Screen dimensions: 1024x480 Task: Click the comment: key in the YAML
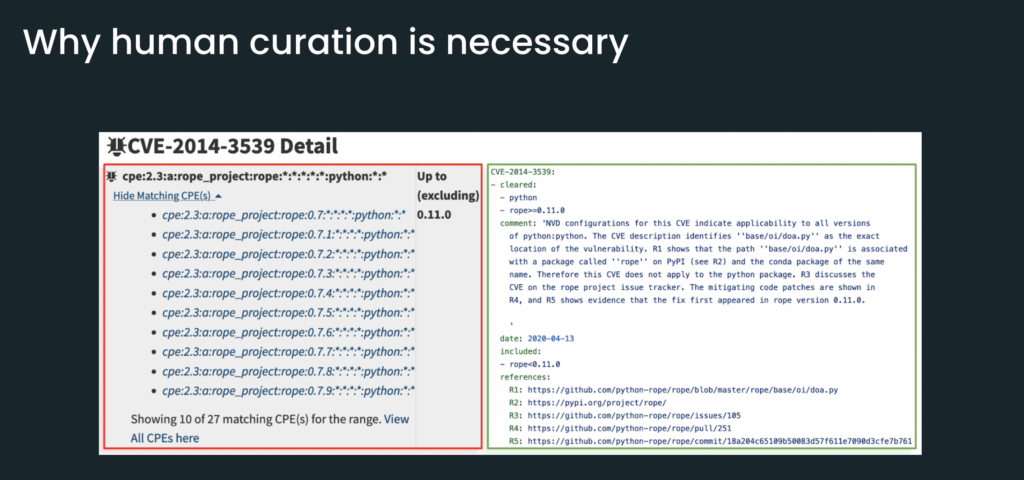(x=519, y=223)
